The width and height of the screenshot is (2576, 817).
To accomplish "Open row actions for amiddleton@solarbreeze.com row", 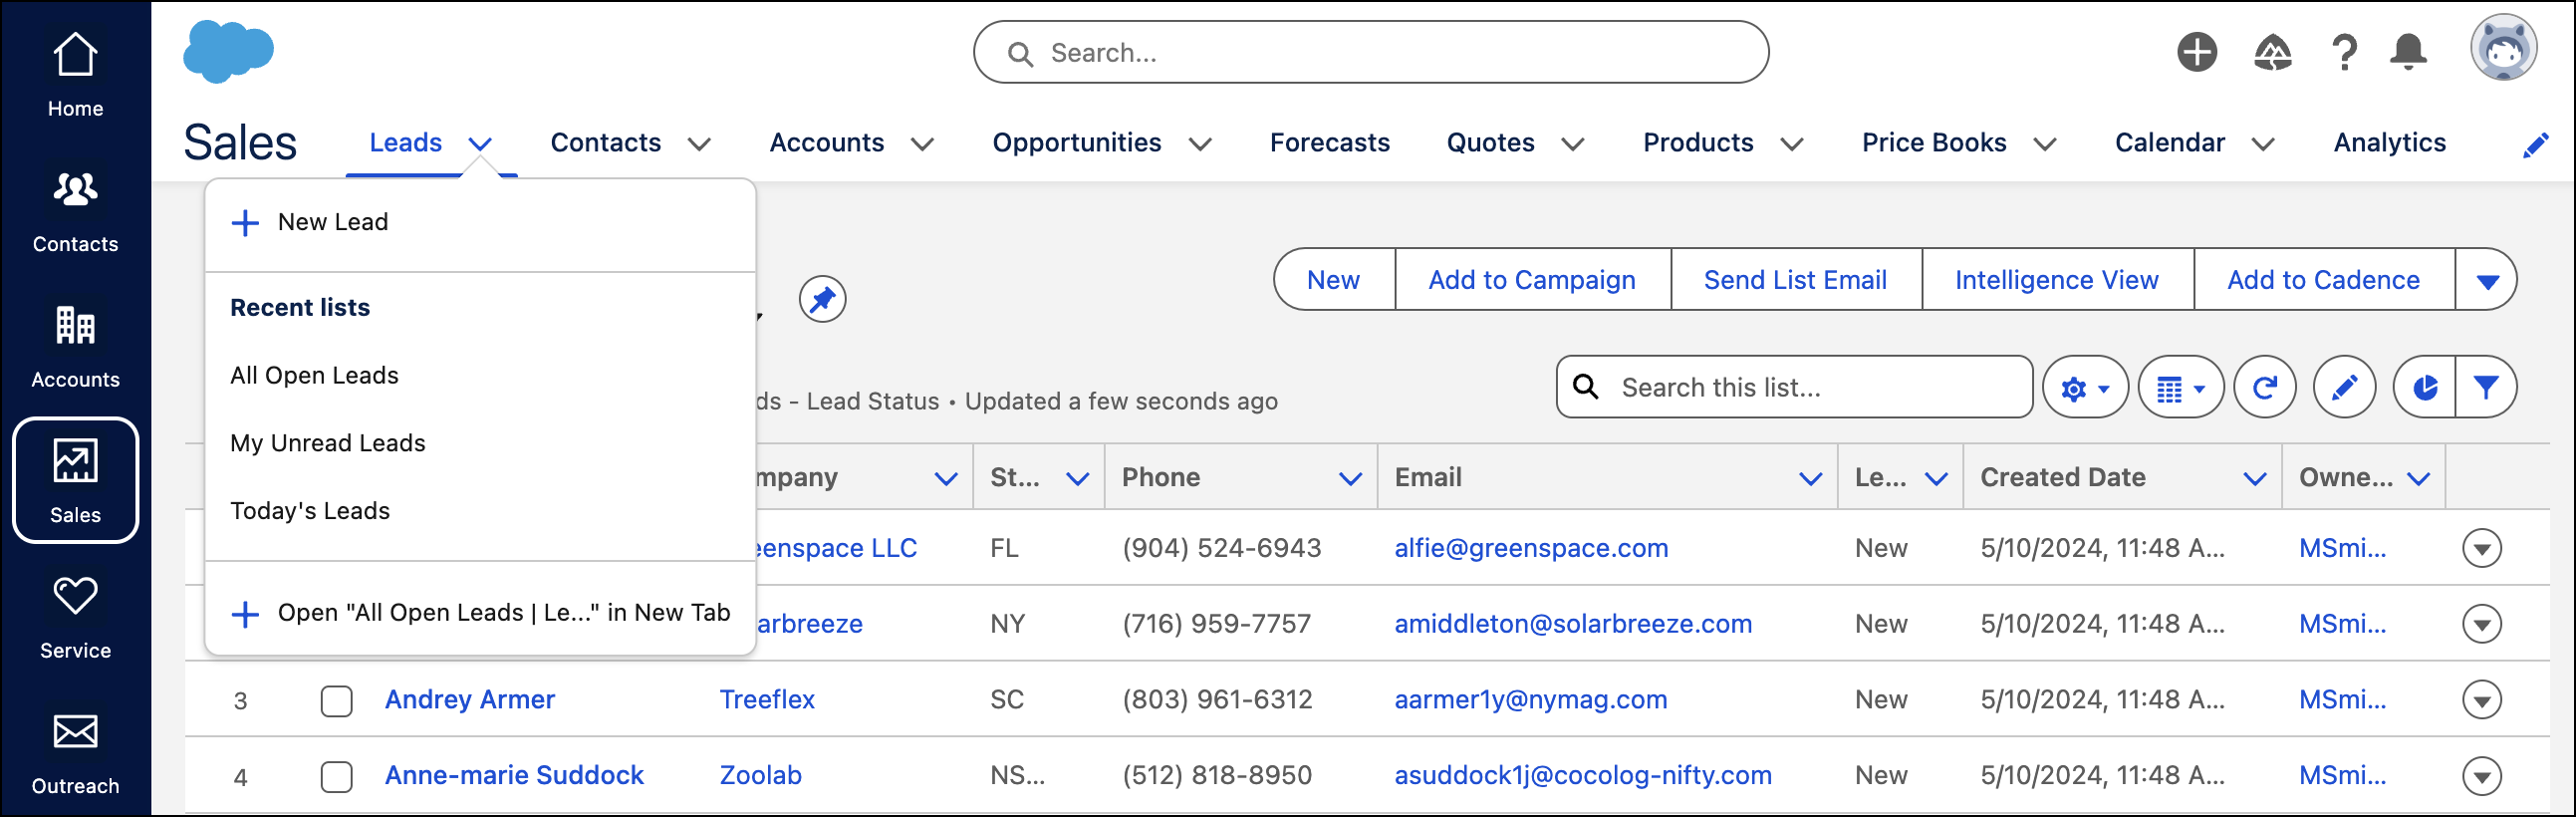I will (2482, 624).
